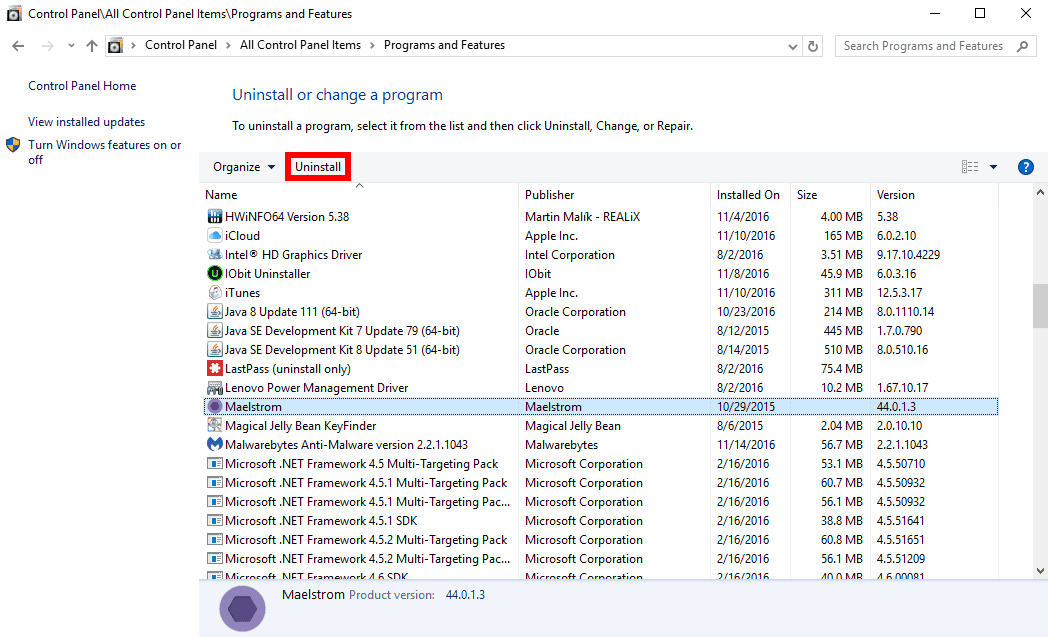Click the 75.4 MB LastPass size cell
Screen dimensions: 1048x637
840,368
